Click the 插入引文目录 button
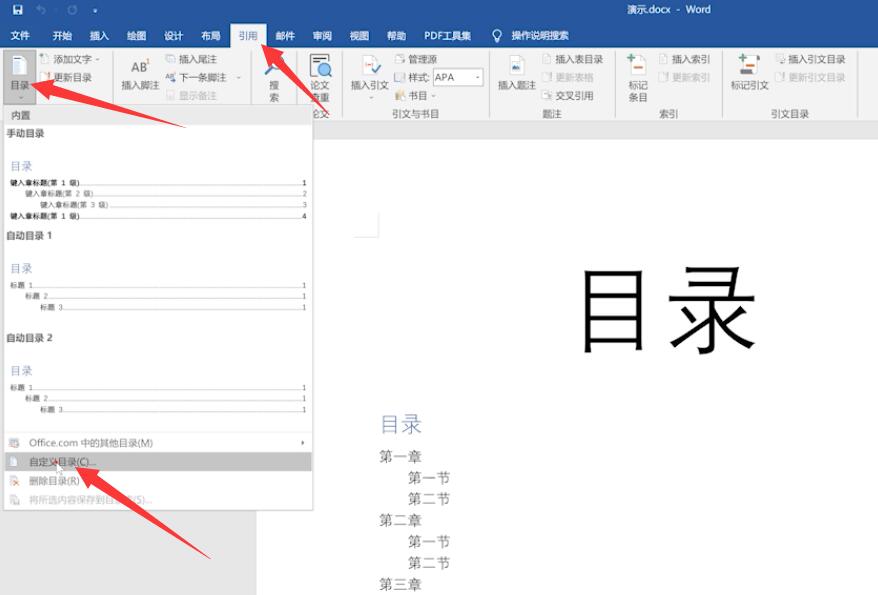 (810, 59)
